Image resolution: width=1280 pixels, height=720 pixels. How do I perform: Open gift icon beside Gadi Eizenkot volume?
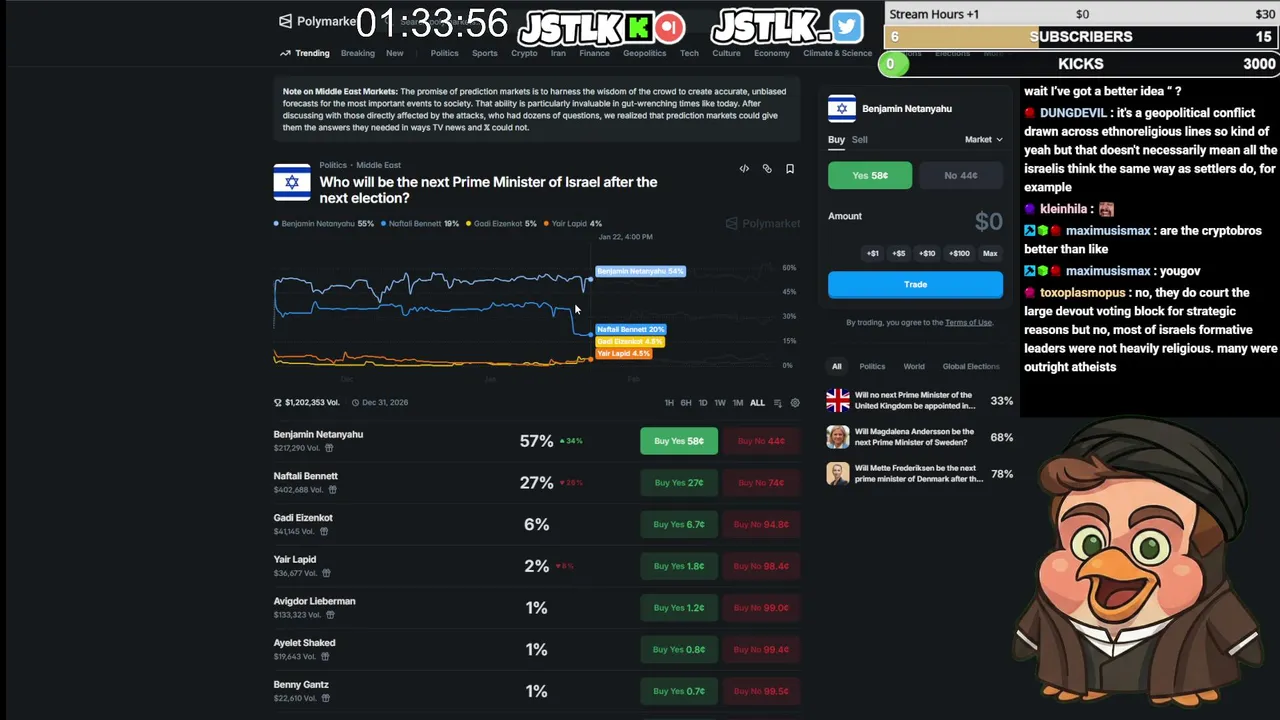[x=324, y=532]
